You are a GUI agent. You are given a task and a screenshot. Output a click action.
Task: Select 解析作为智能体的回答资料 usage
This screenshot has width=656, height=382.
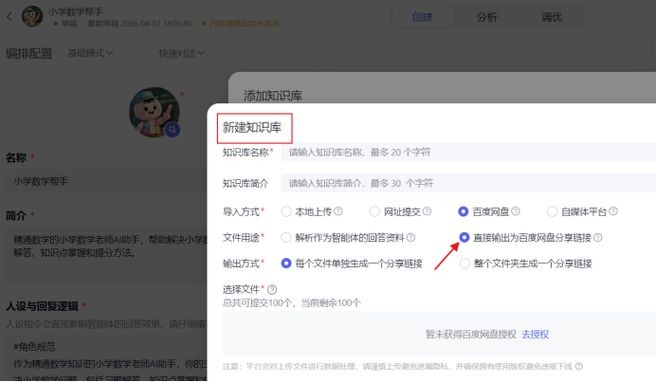tap(286, 238)
